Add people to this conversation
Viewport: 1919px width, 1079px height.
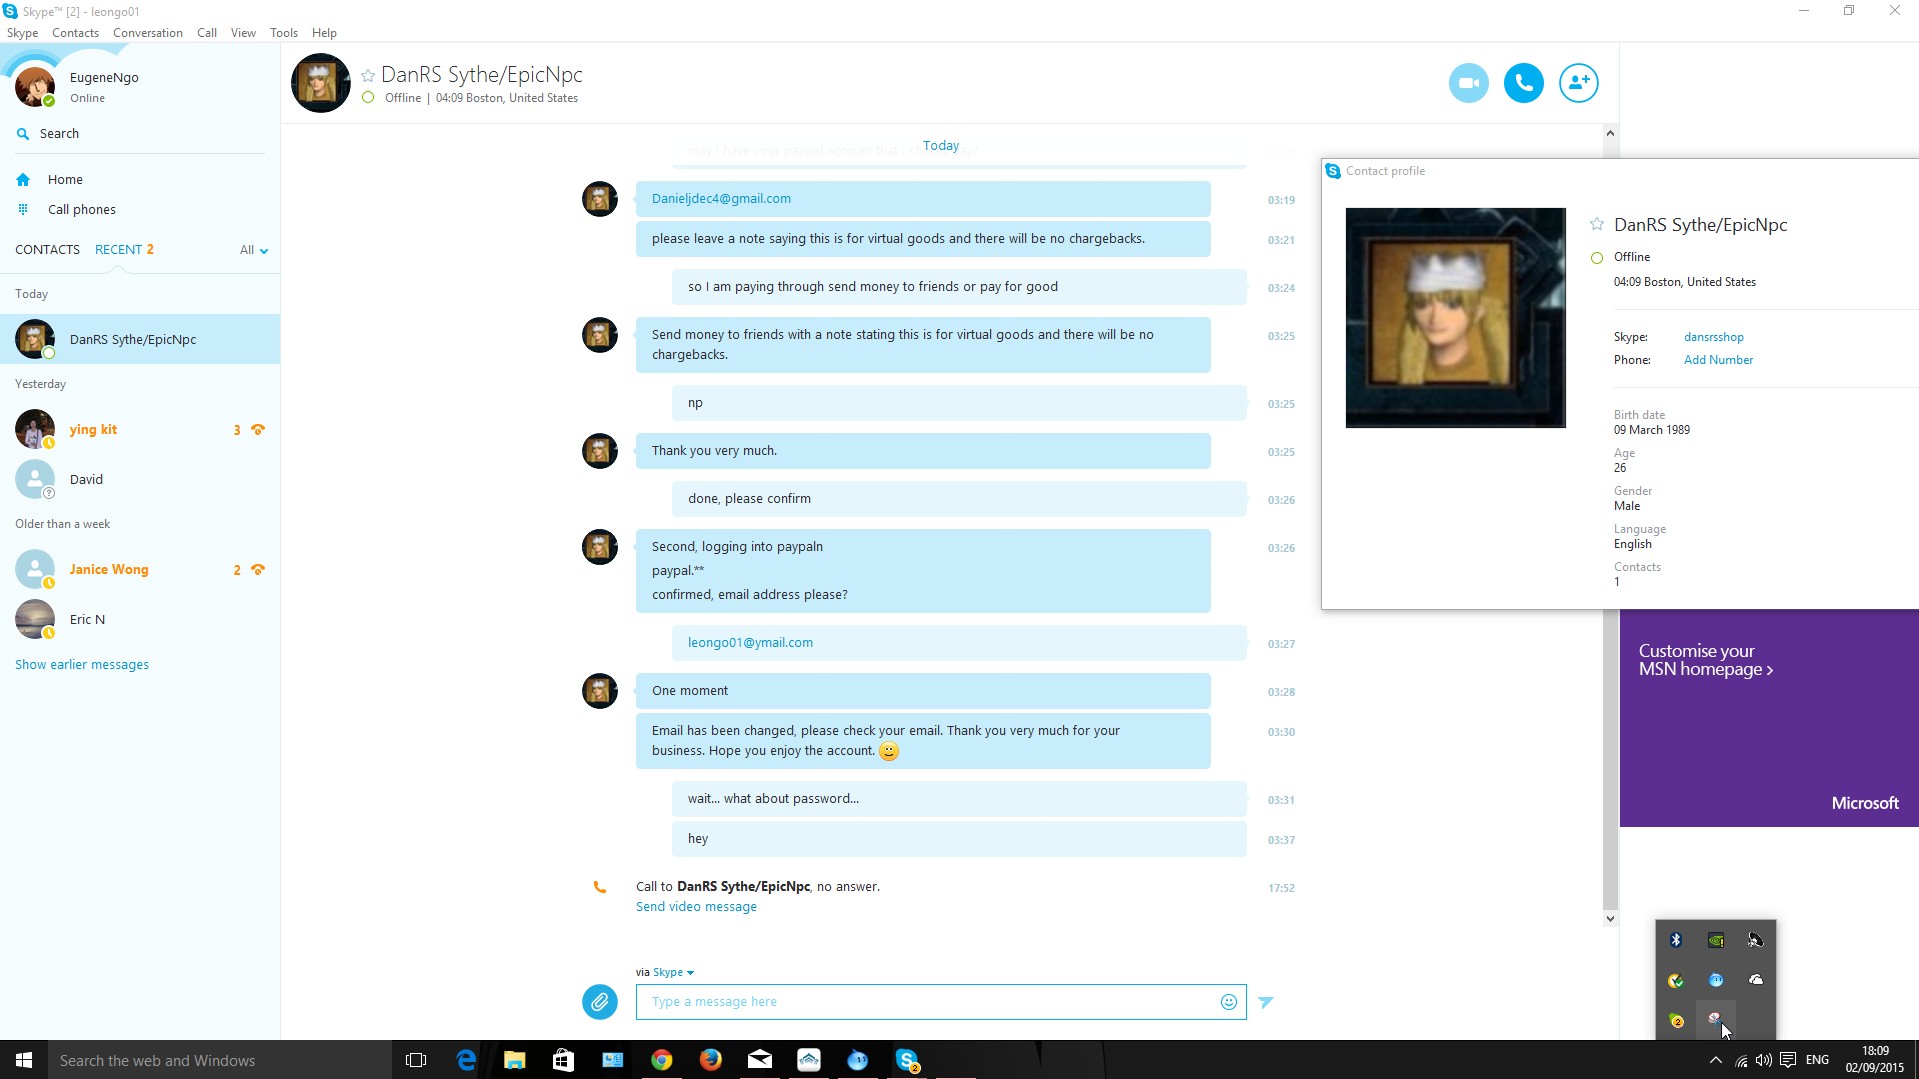(x=1578, y=83)
